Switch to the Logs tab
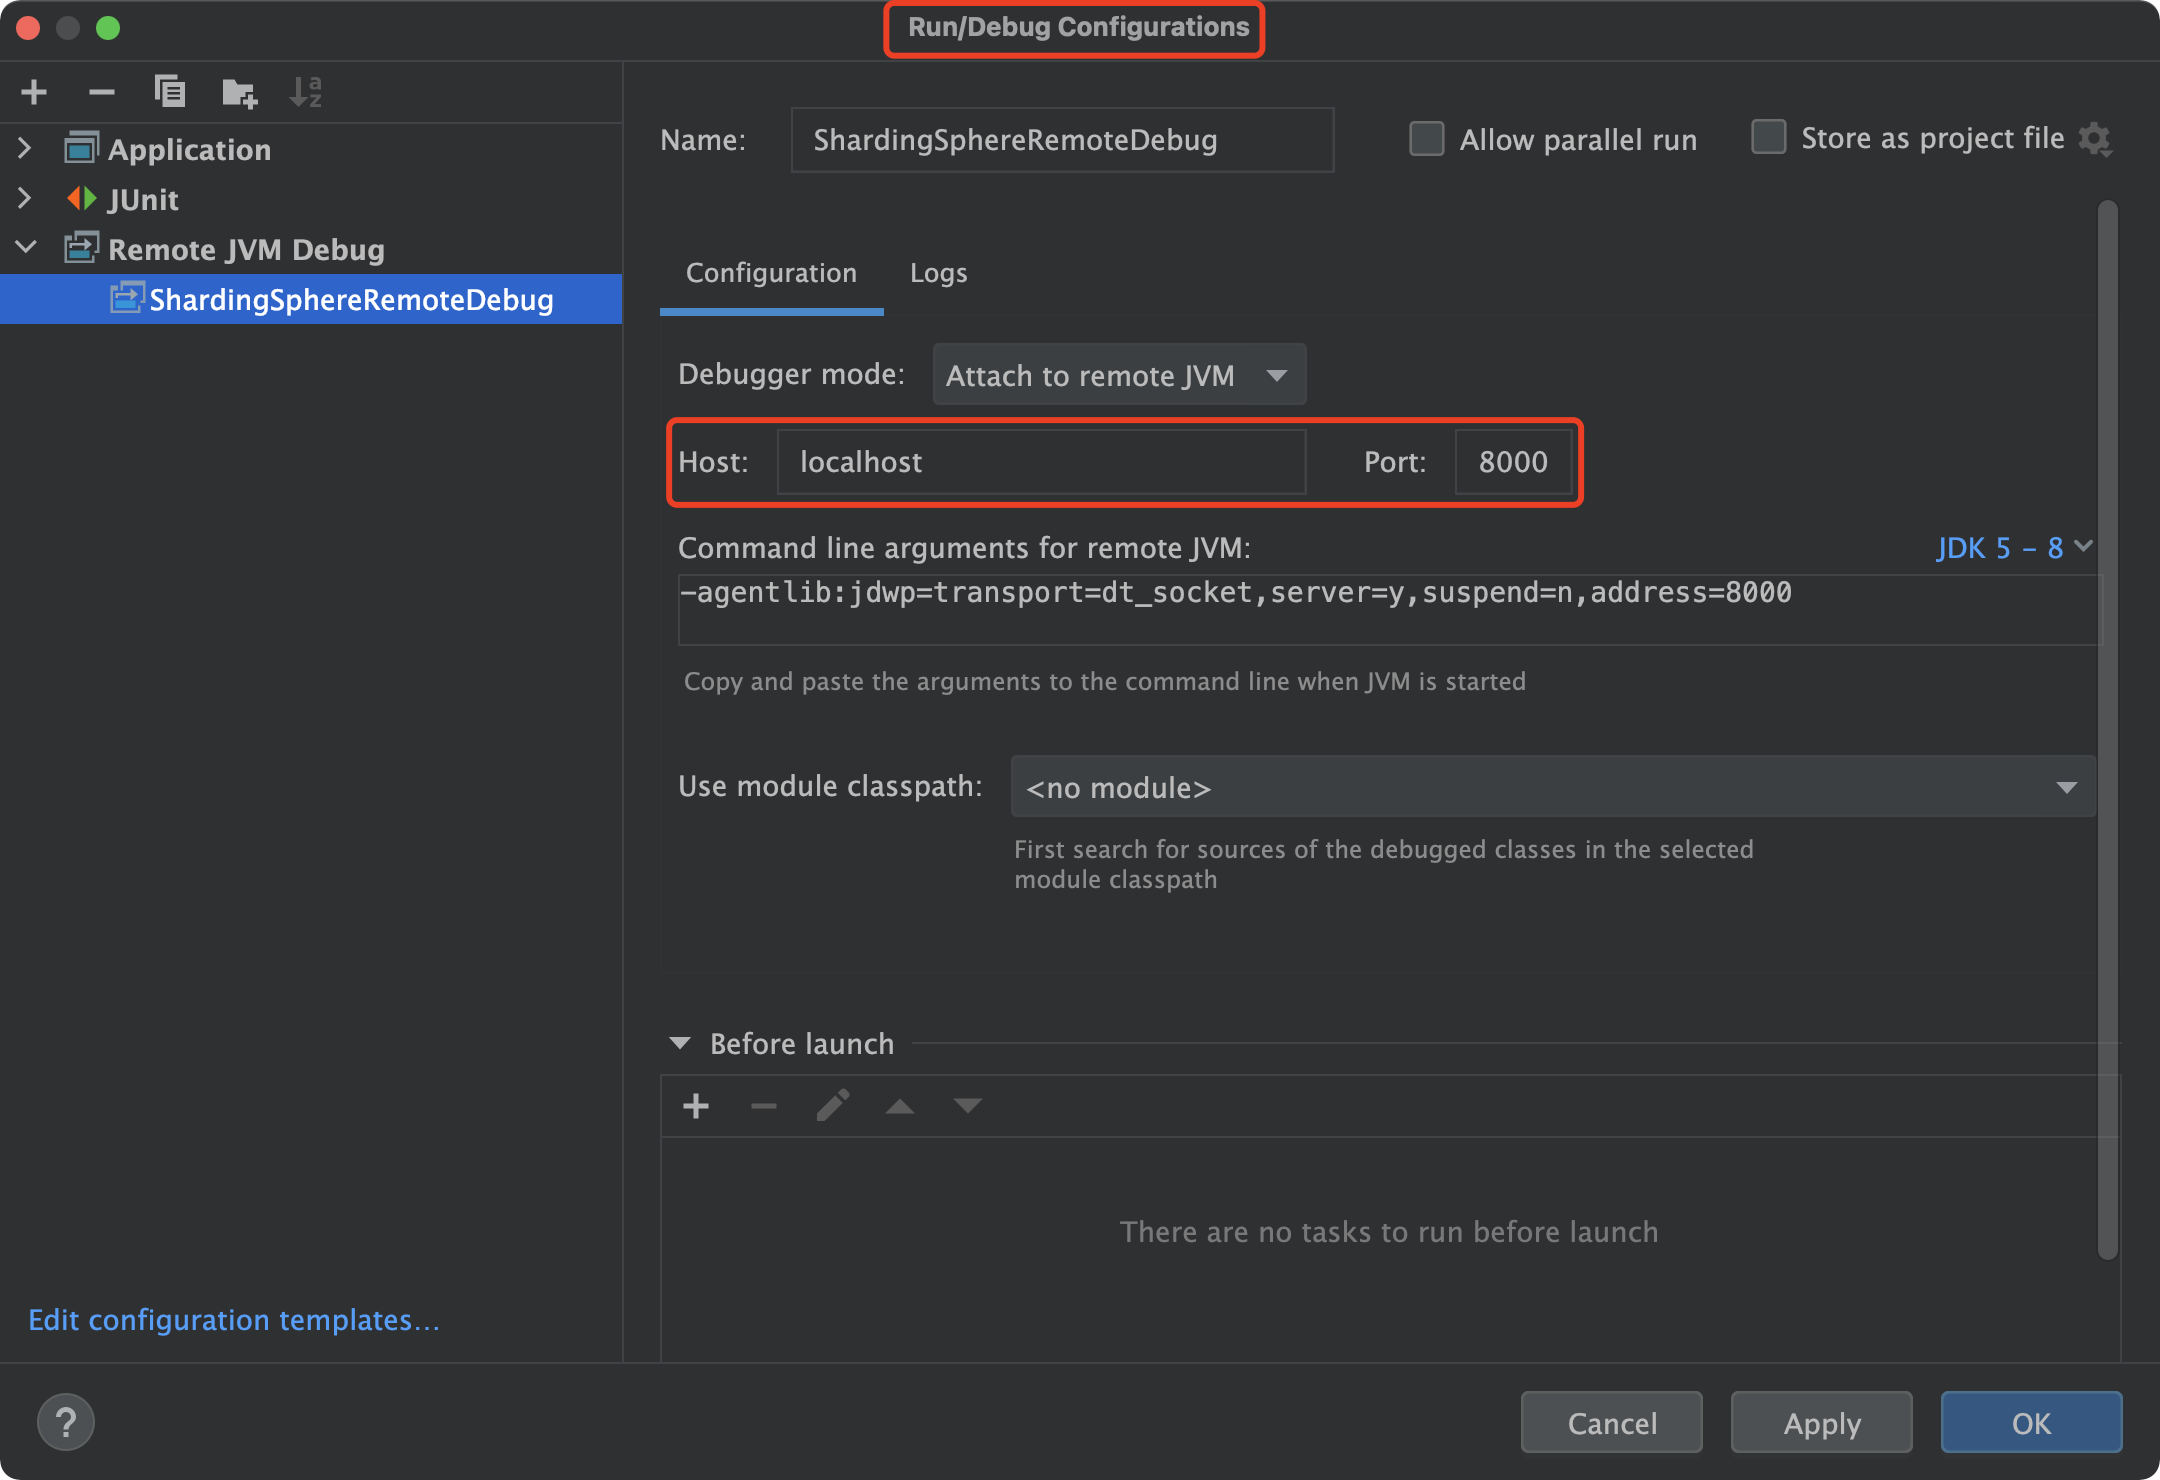 pyautogui.click(x=938, y=273)
